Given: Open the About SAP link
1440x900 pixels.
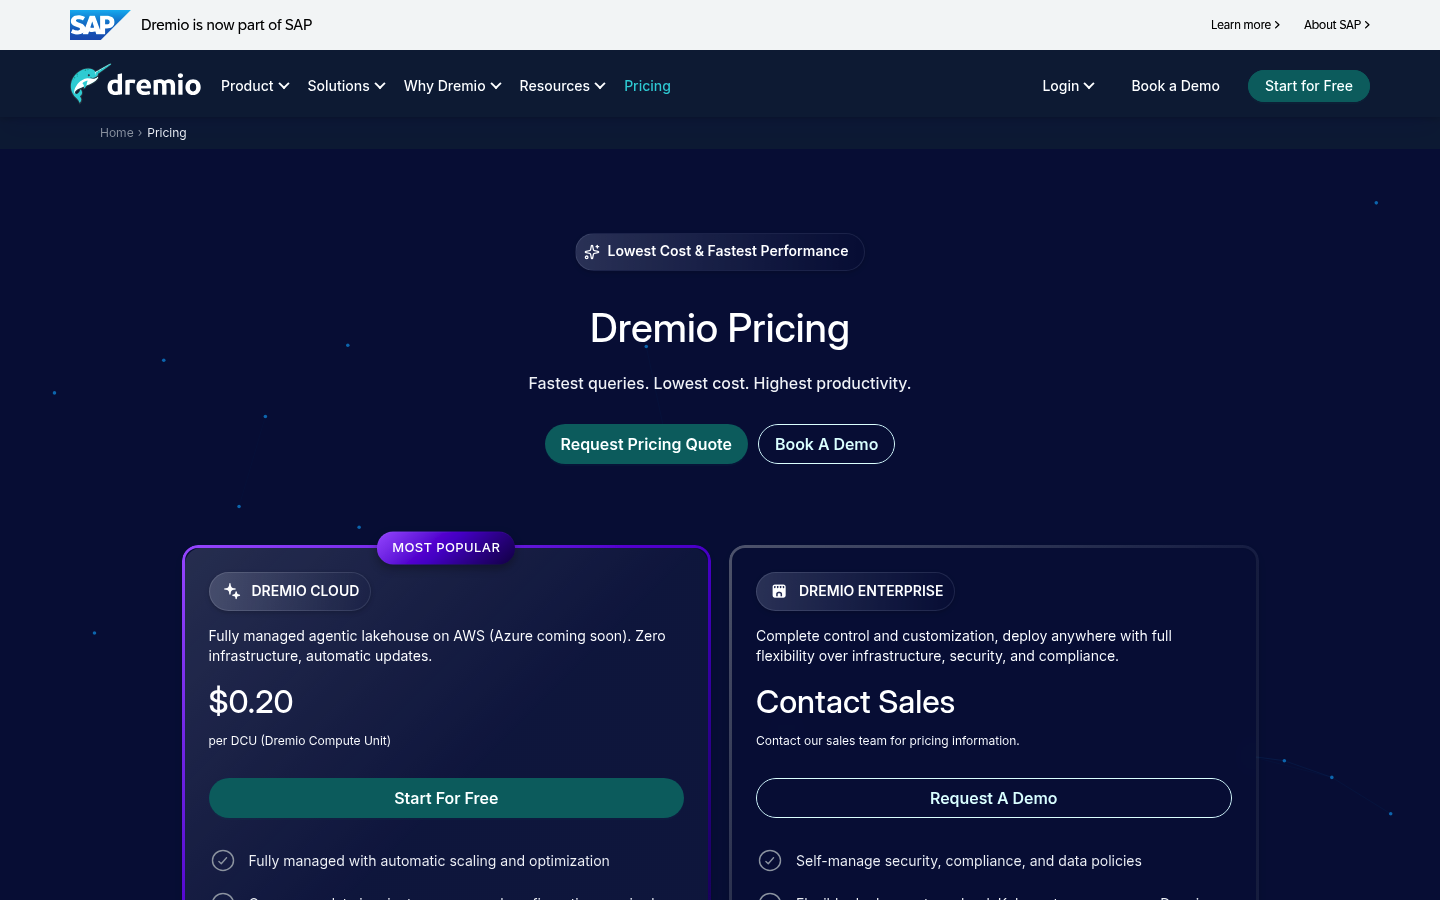Looking at the screenshot, I should (1337, 25).
